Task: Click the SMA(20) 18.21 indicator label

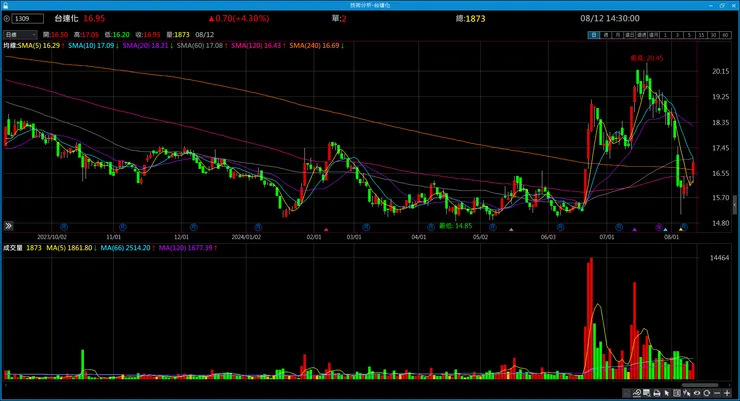Action: click(145, 45)
